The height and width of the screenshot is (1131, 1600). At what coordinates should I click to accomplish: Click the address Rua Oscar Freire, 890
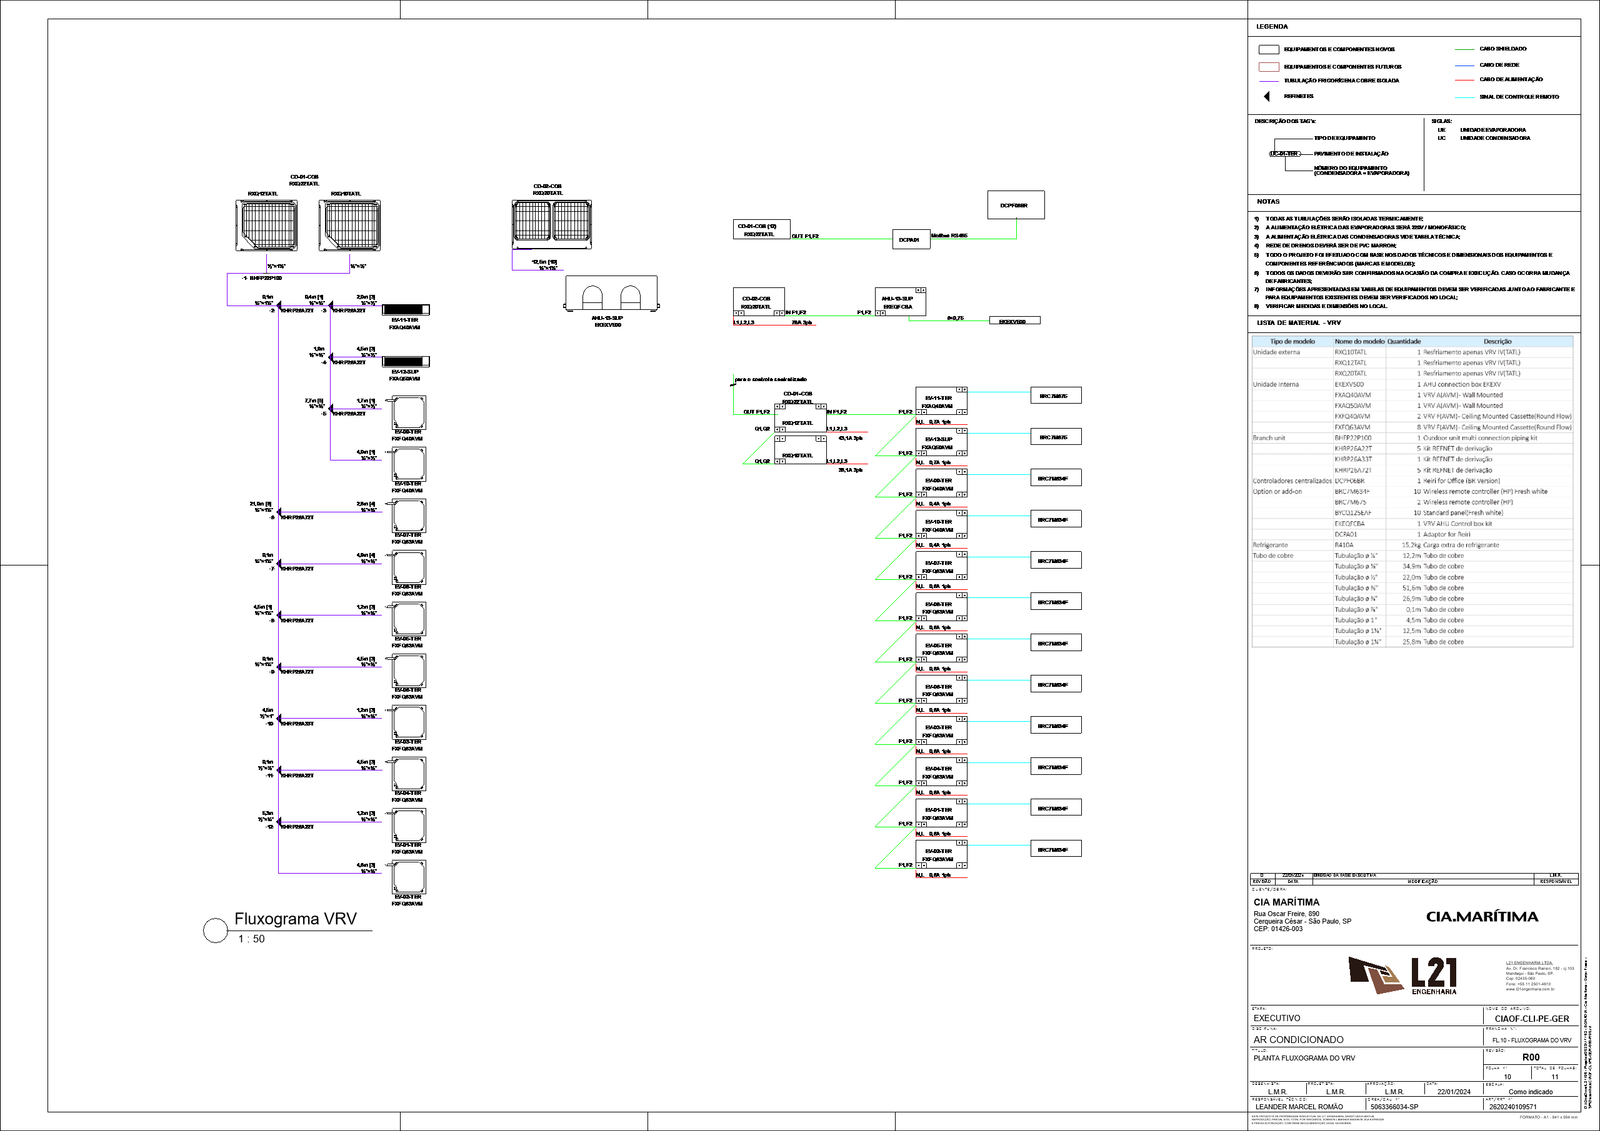click(1286, 914)
